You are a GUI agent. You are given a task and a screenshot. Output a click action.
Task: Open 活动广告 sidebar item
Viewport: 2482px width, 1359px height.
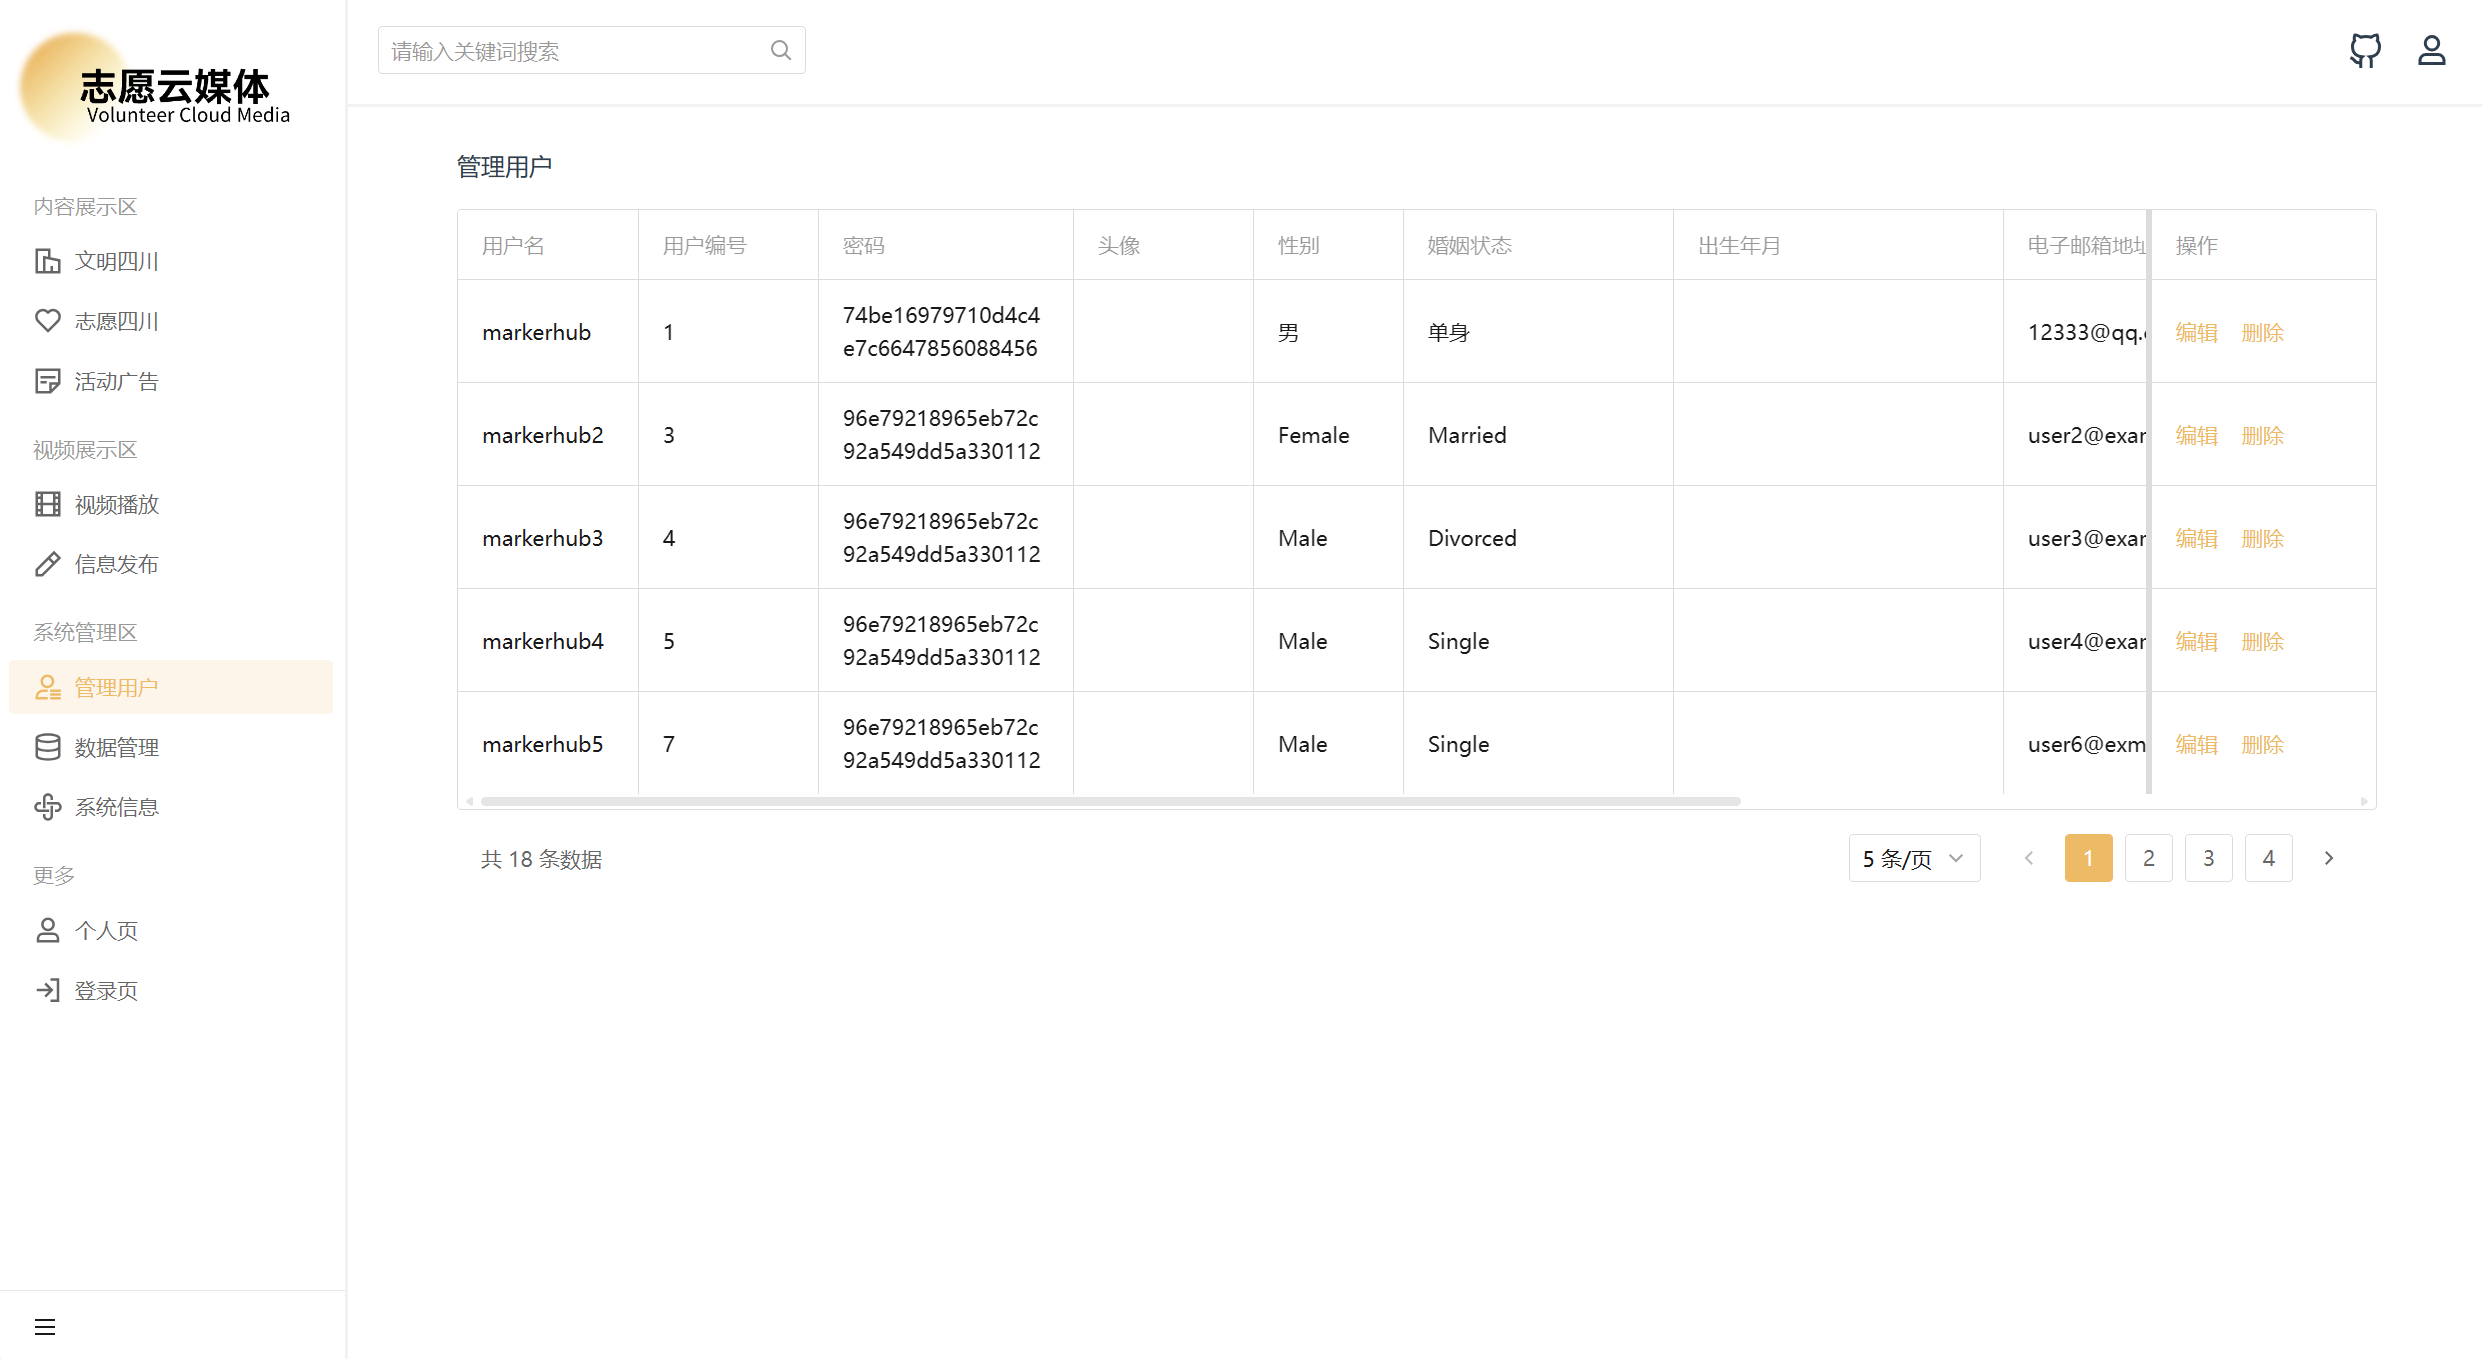[x=116, y=381]
